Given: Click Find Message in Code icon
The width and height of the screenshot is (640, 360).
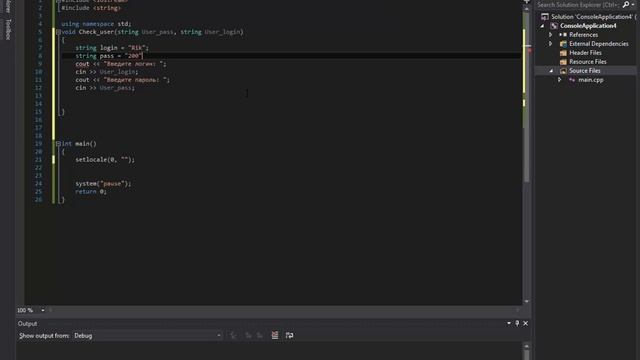Looking at the screenshot, I should 233,336.
